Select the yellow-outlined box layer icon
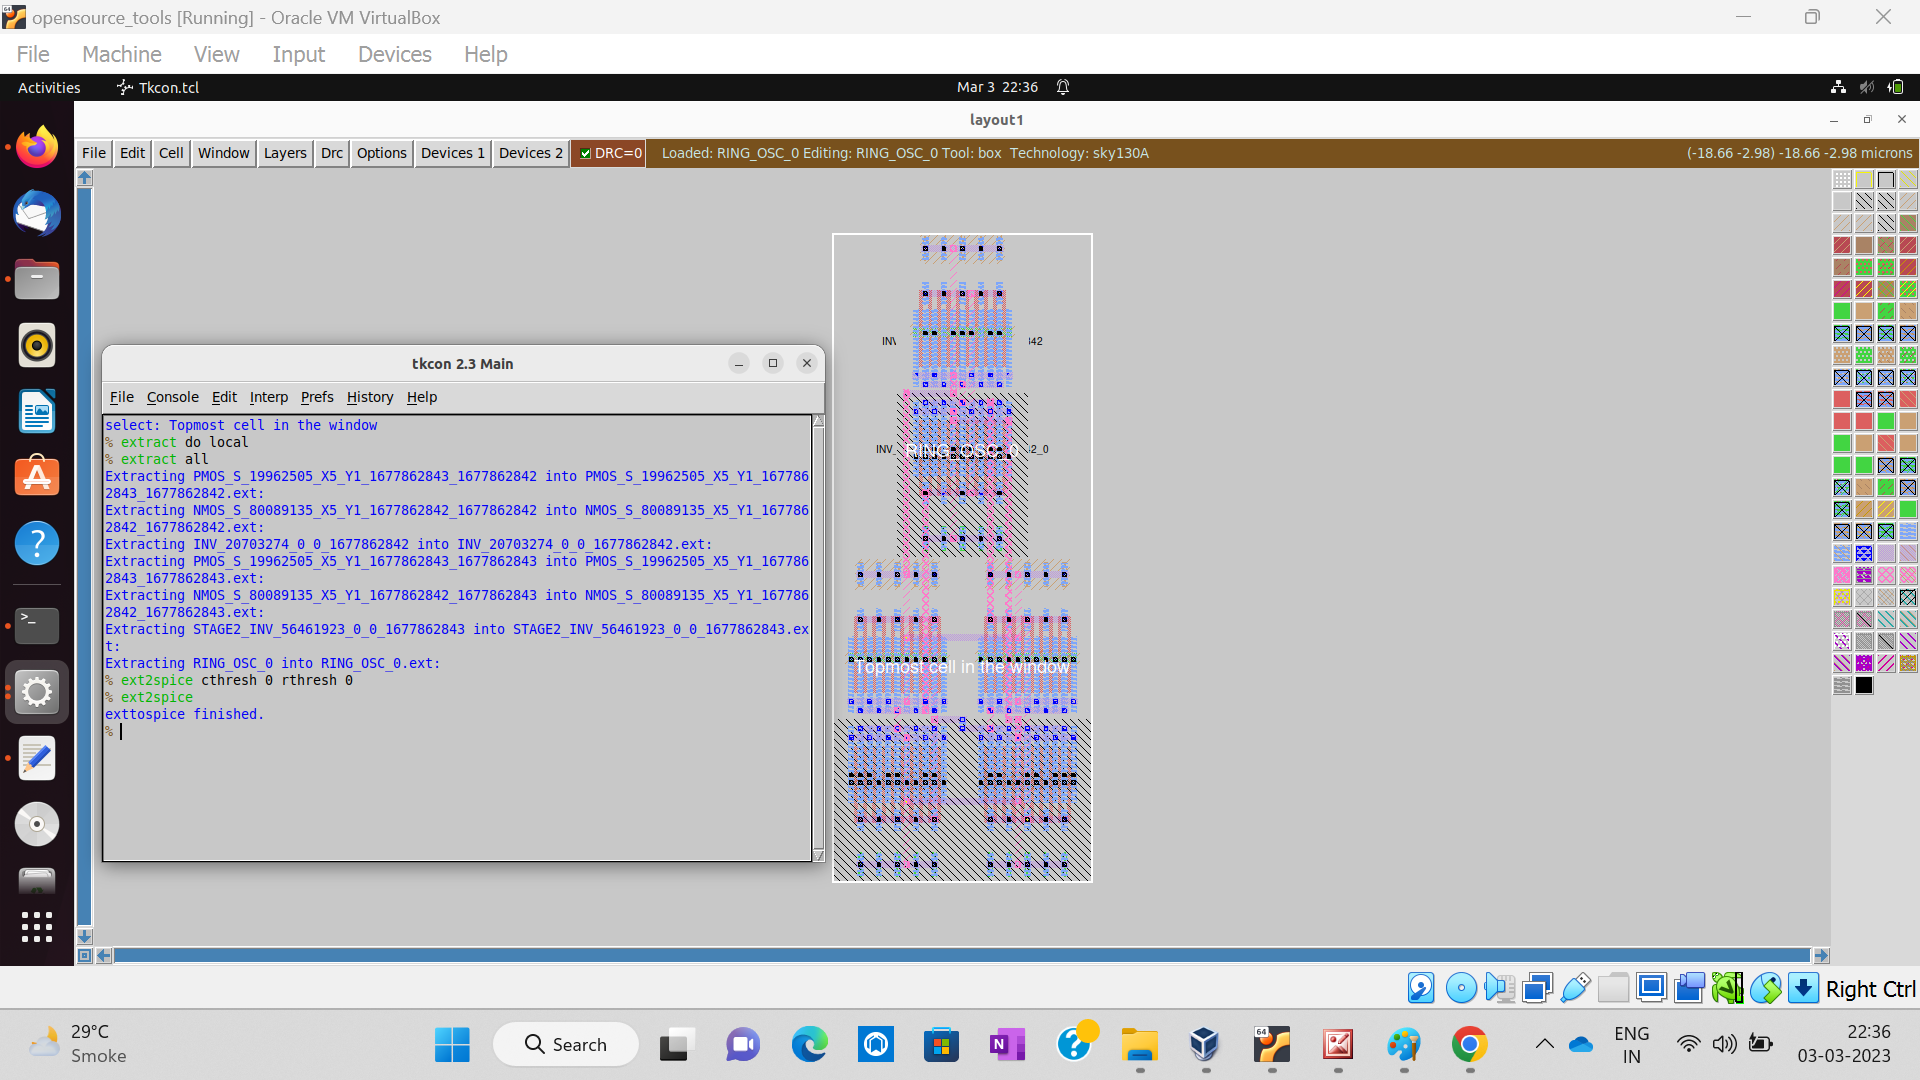 [1864, 180]
